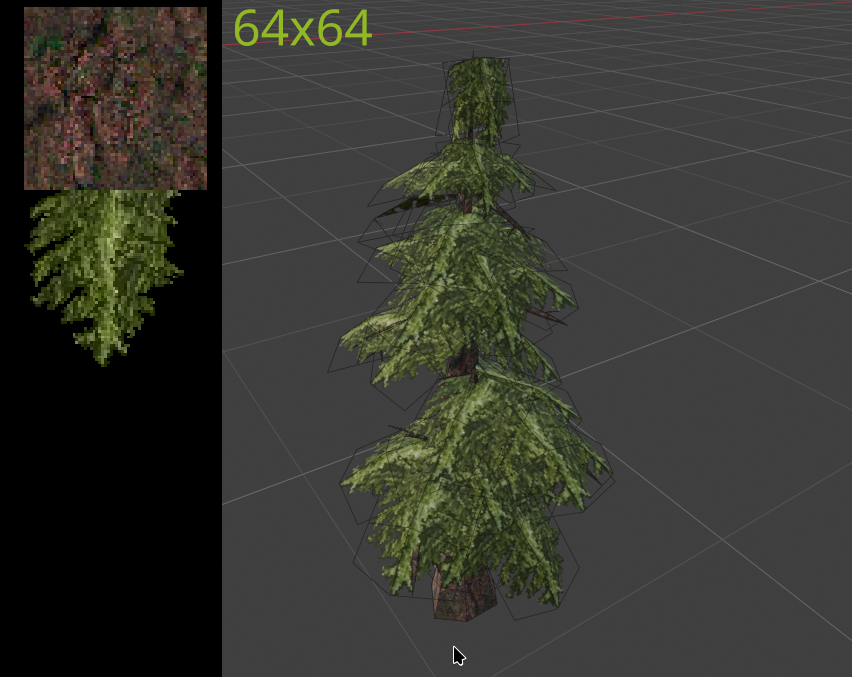Select the pine tree model in viewport
852x677 pixels.
coord(471,338)
